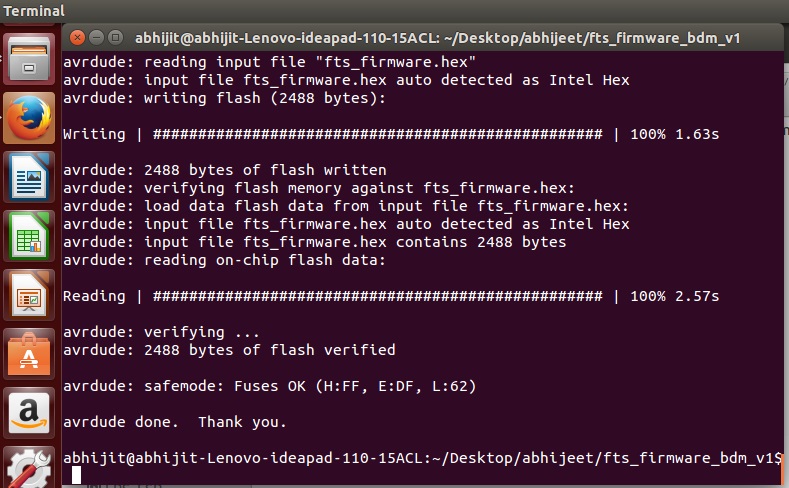
Task: Open the Amazon launcher icon
Action: [x=29, y=413]
